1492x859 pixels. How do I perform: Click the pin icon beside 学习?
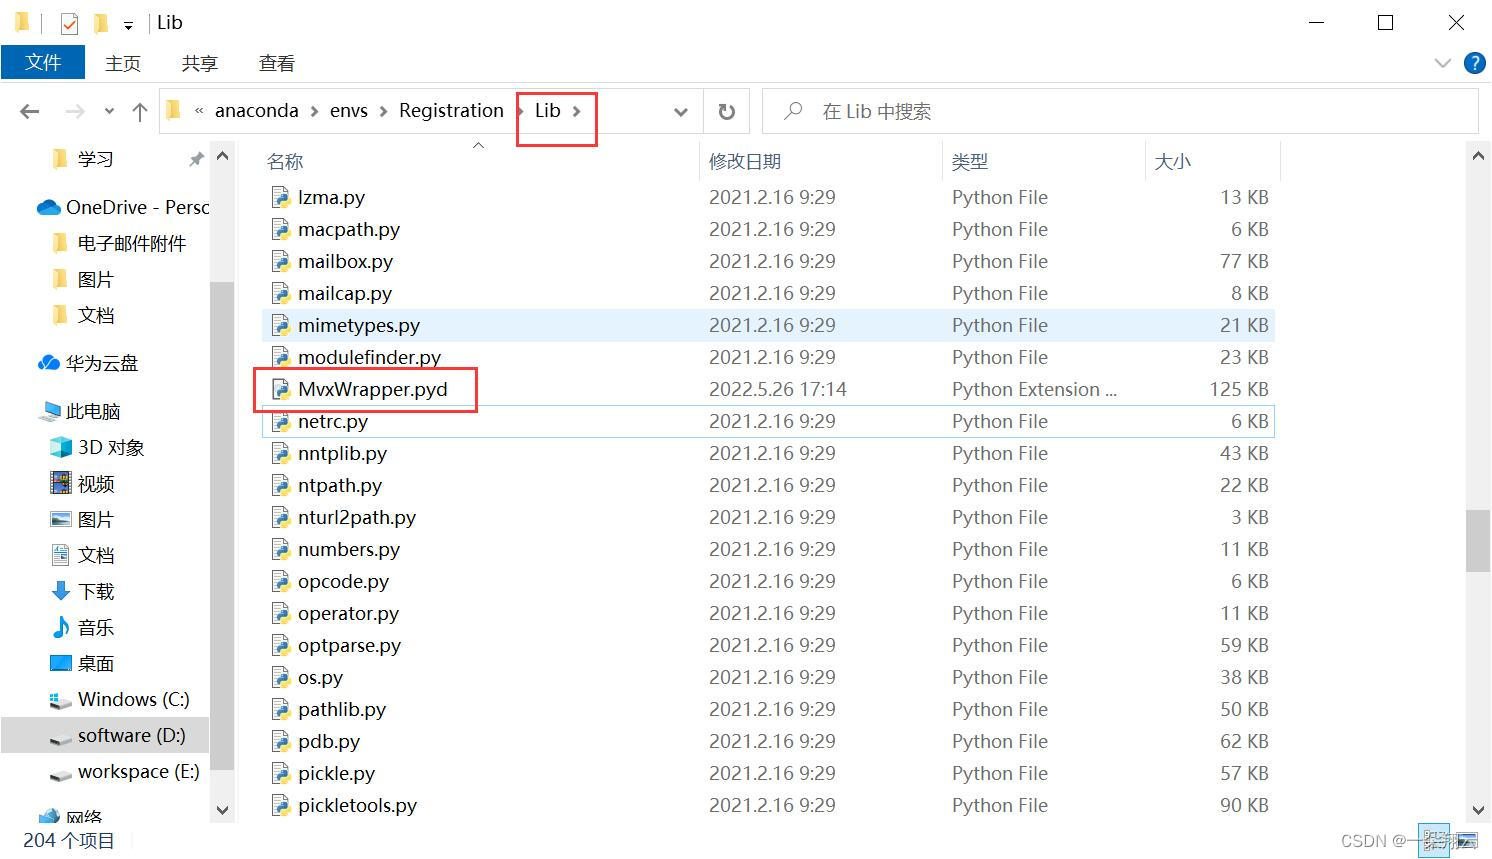(x=196, y=159)
